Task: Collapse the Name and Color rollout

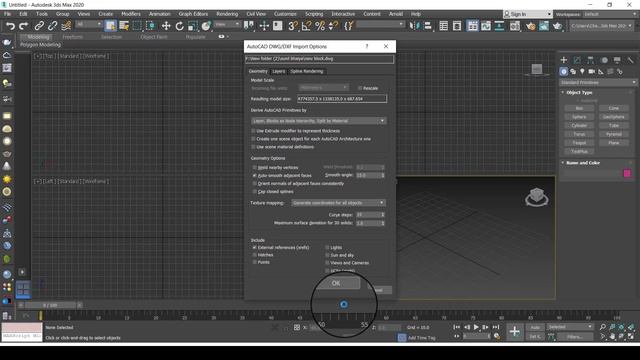Action: coord(583,163)
